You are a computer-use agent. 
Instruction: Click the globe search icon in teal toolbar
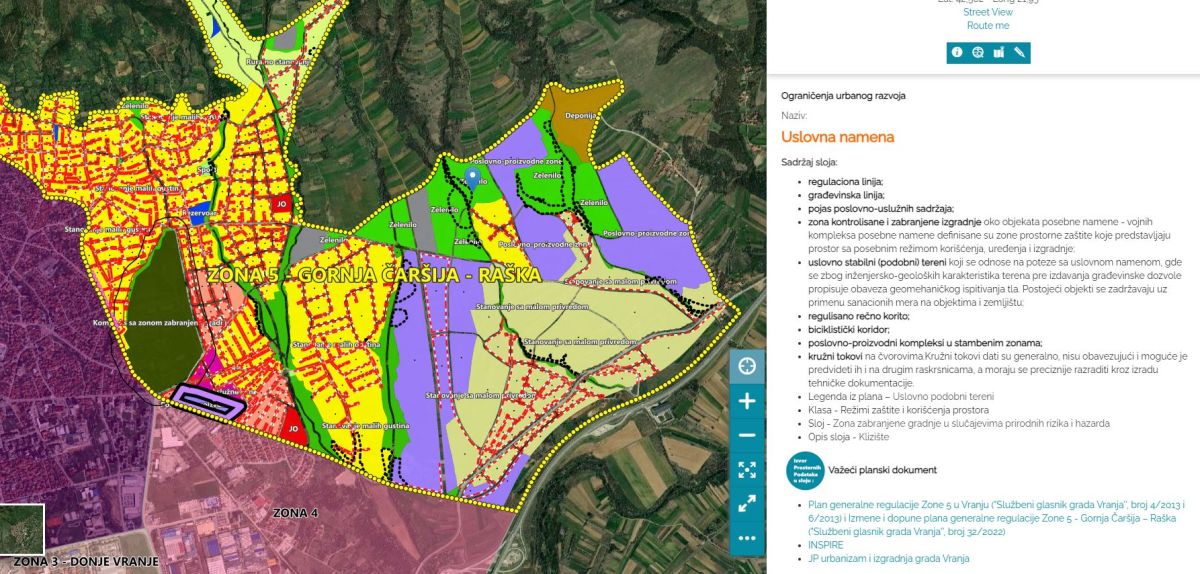(x=978, y=53)
